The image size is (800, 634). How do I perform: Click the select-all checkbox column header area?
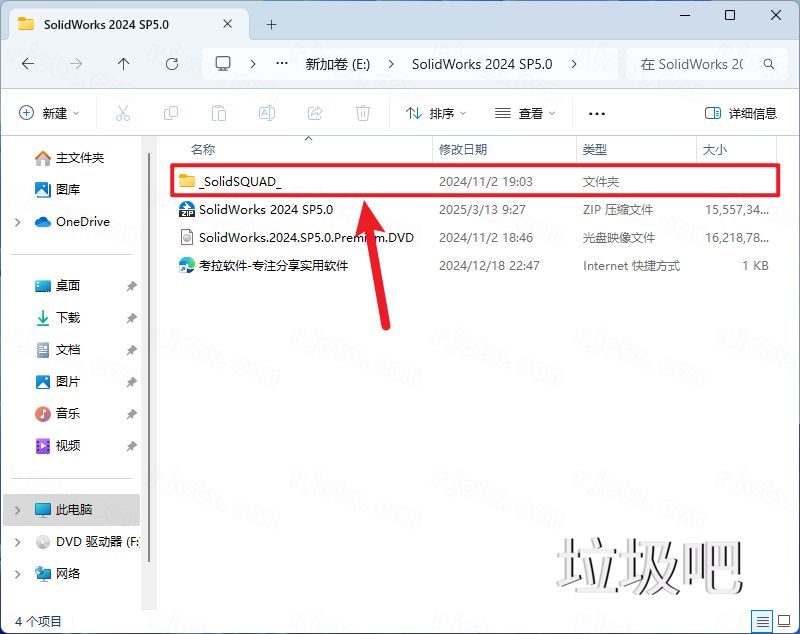pyautogui.click(x=174, y=149)
